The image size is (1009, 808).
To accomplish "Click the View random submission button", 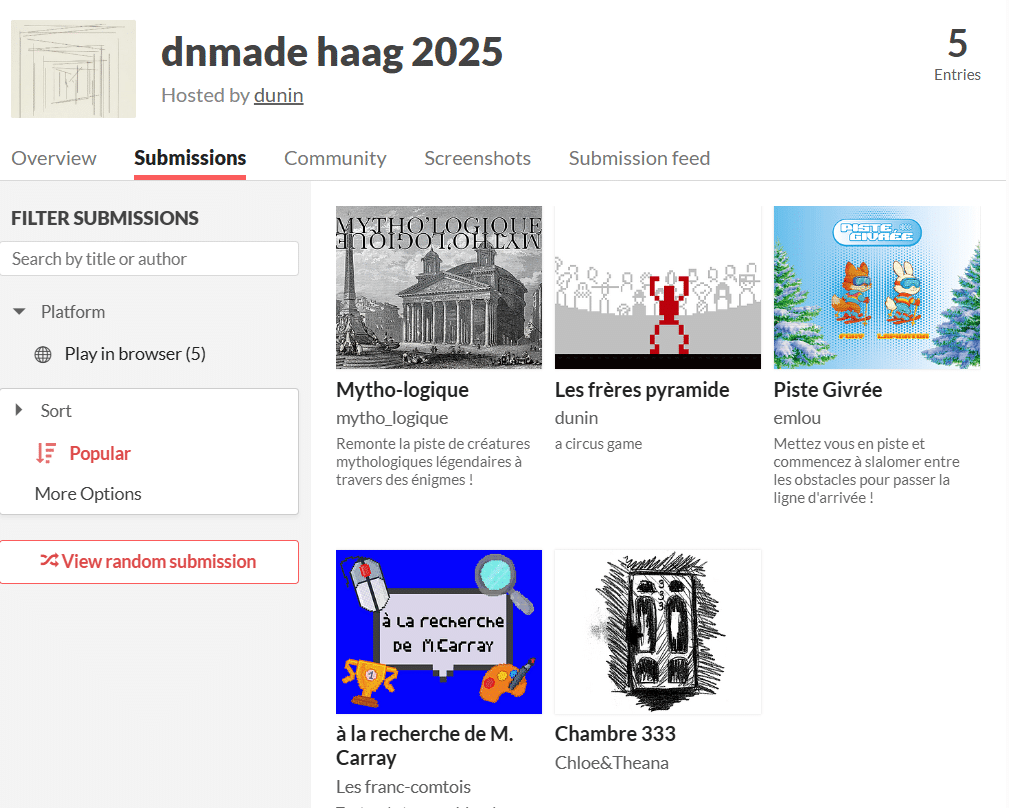I will click(149, 562).
